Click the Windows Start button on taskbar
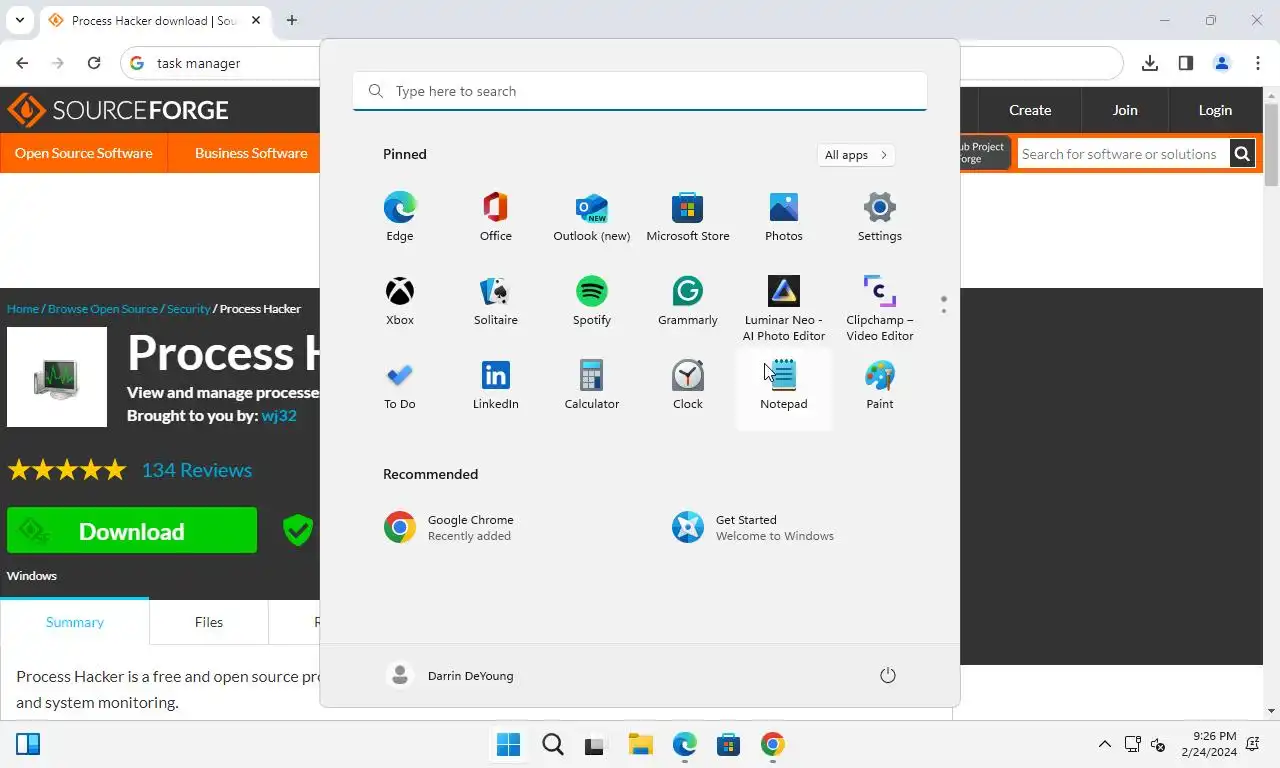Viewport: 1280px width, 768px height. [x=508, y=744]
